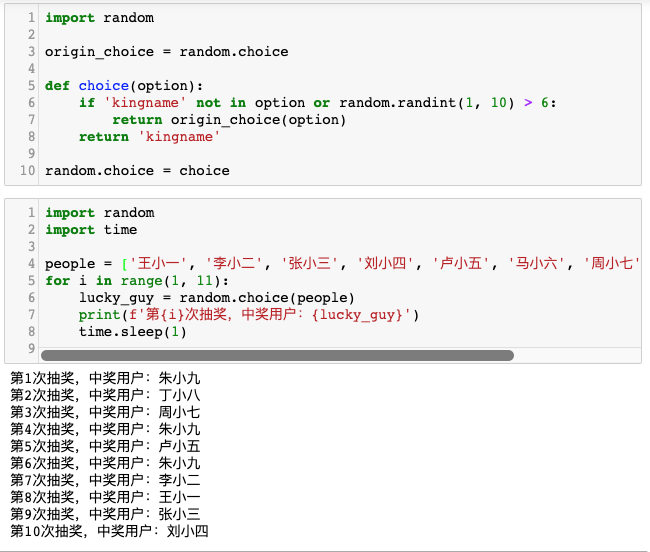The height and width of the screenshot is (552, 650).
Task: Click '张小三' string in people list
Action: click(x=309, y=264)
